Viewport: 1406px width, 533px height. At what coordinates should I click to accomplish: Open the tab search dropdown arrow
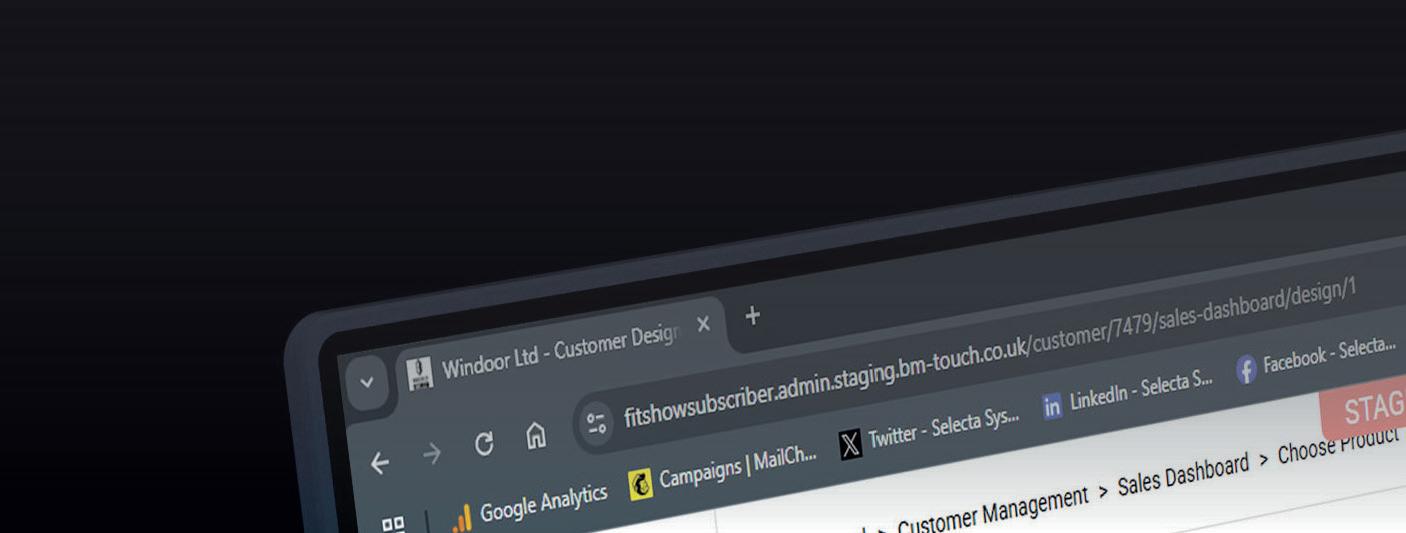click(367, 383)
